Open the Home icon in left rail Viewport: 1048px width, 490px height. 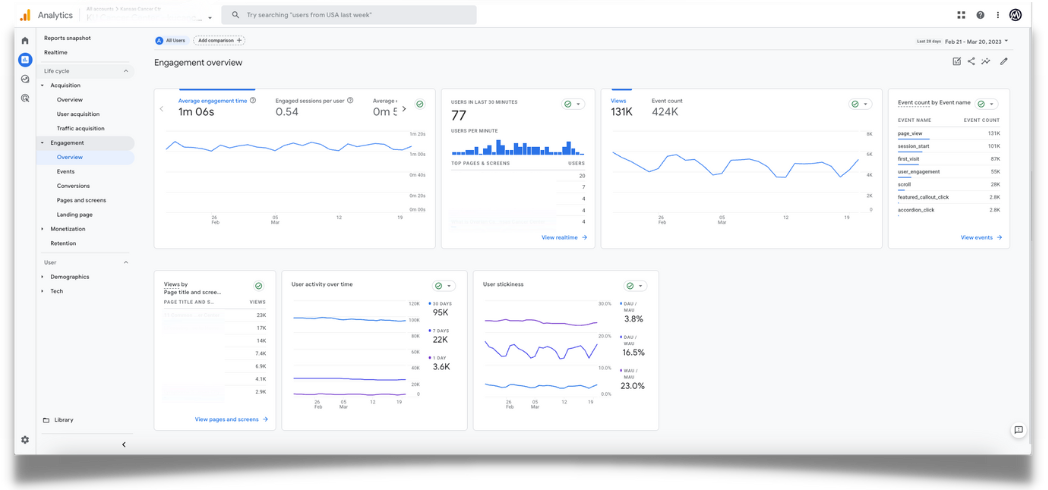pos(25,41)
